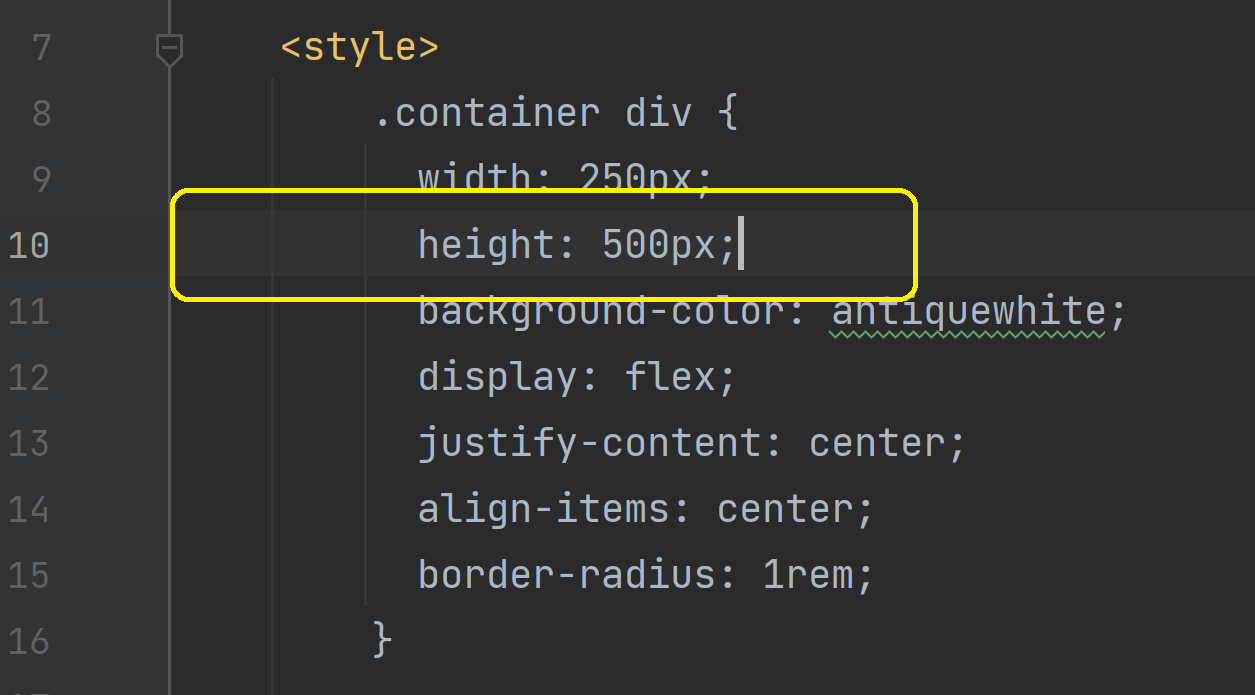Click line number 13 in gutter

click(29, 443)
